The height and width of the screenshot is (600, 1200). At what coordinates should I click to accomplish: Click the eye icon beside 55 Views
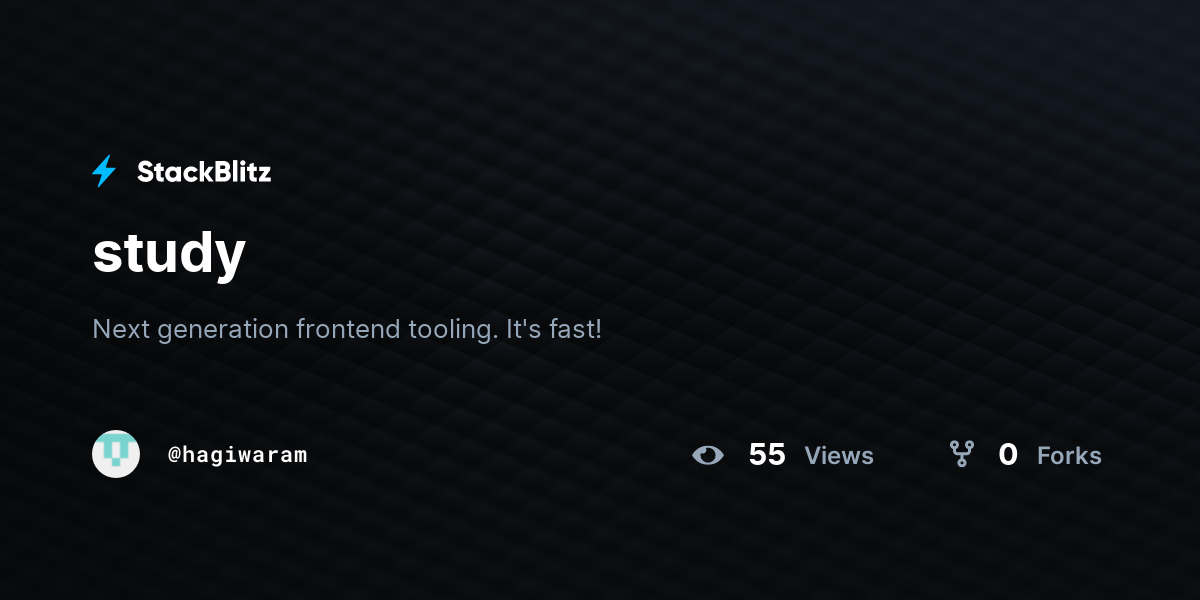pyautogui.click(x=708, y=455)
